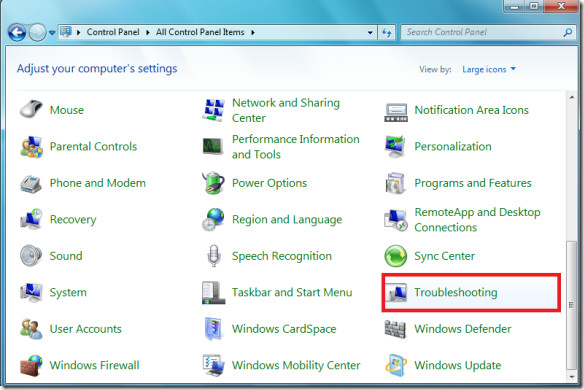Image resolution: width=584 pixels, height=390 pixels.
Task: Expand arrow after 'All Control Panel Items'
Action: 253,32
